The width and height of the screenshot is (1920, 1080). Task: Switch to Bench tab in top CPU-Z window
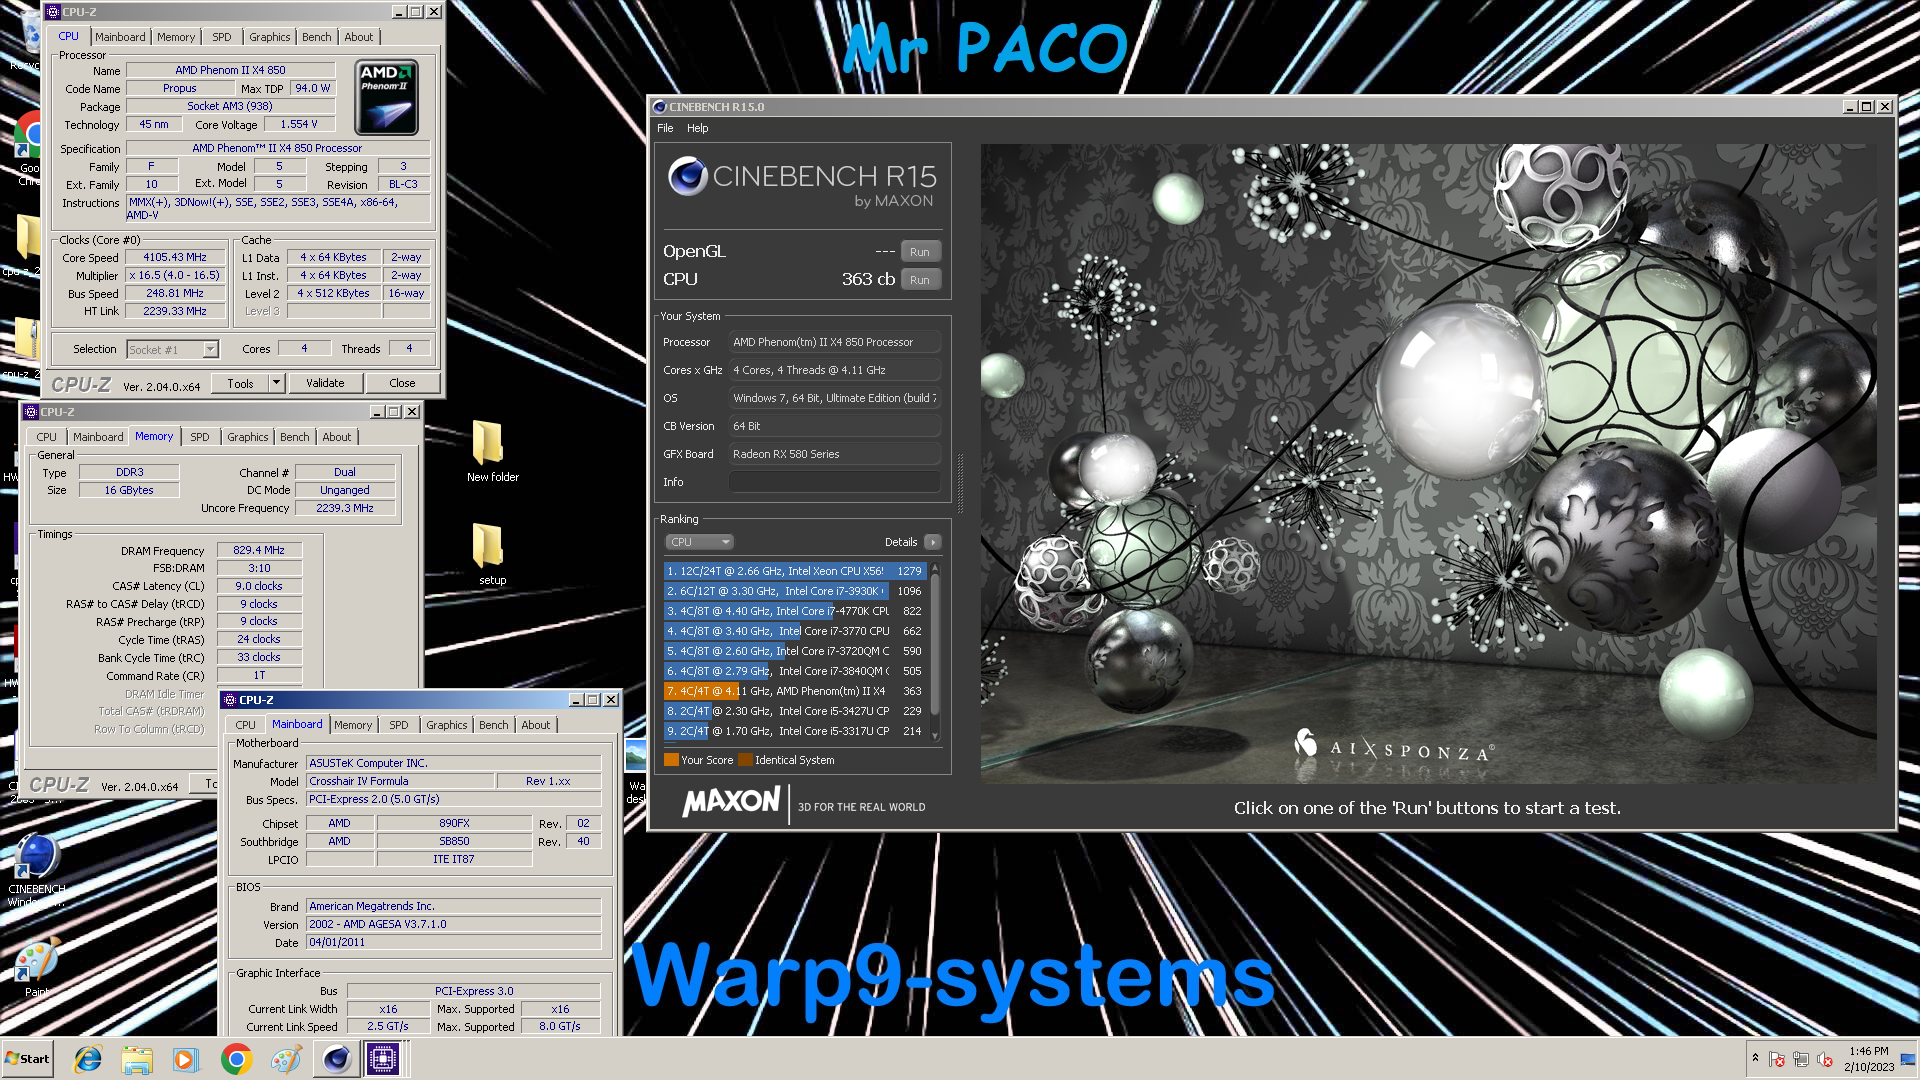(316, 37)
